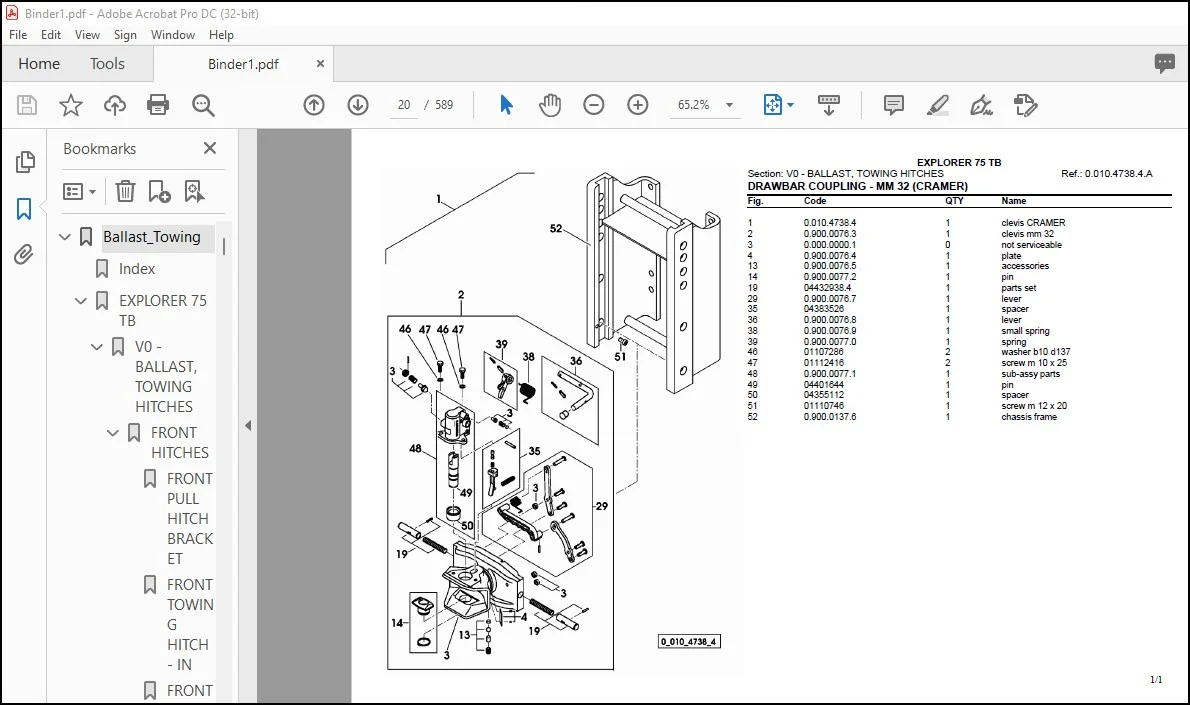
Task: Open Page Thumbnails side panel
Action: pos(24,162)
